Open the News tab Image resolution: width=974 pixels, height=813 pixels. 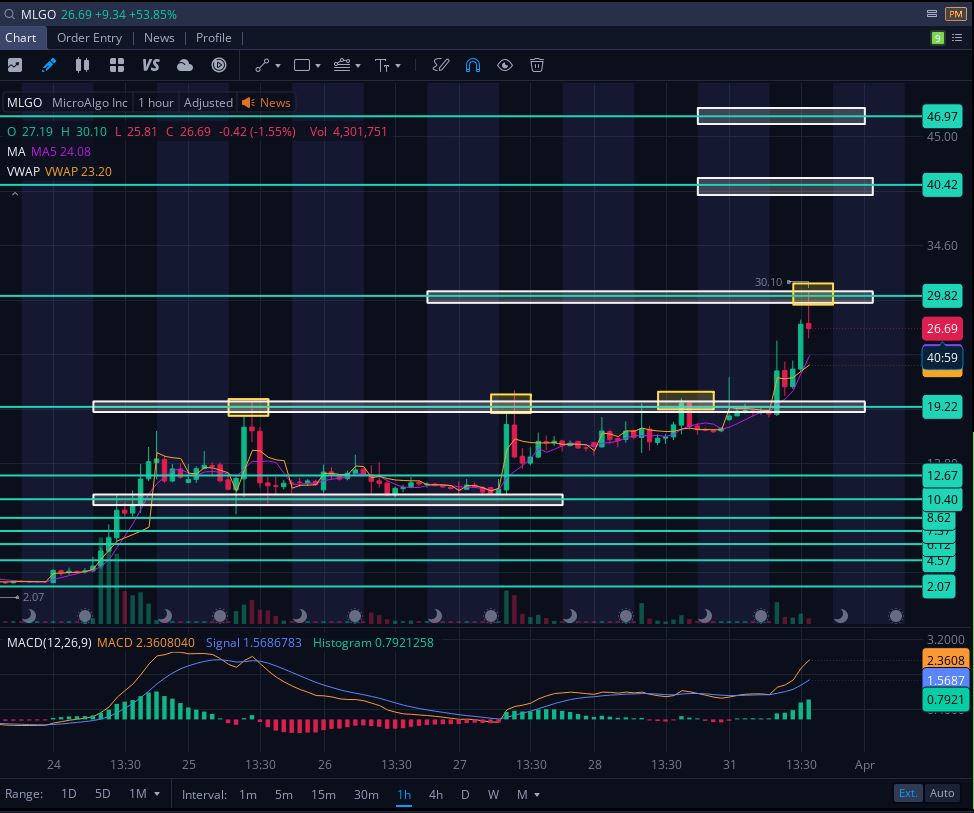tap(159, 38)
